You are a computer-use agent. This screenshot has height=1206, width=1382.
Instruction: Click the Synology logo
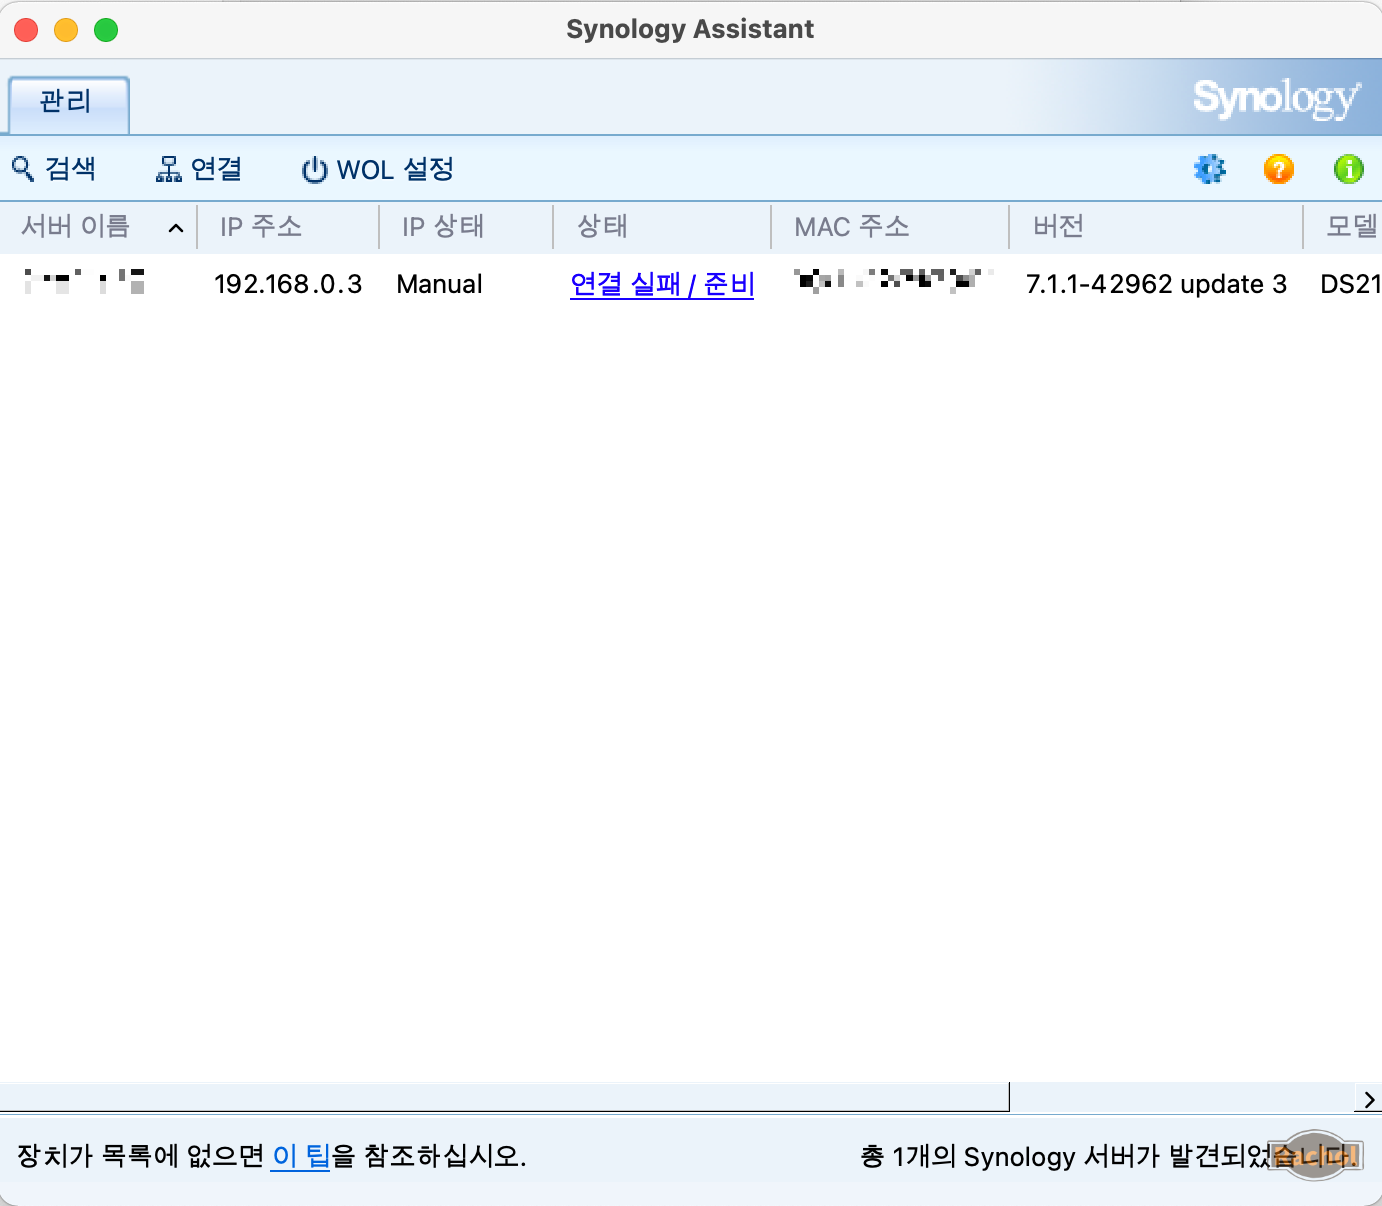1276,98
